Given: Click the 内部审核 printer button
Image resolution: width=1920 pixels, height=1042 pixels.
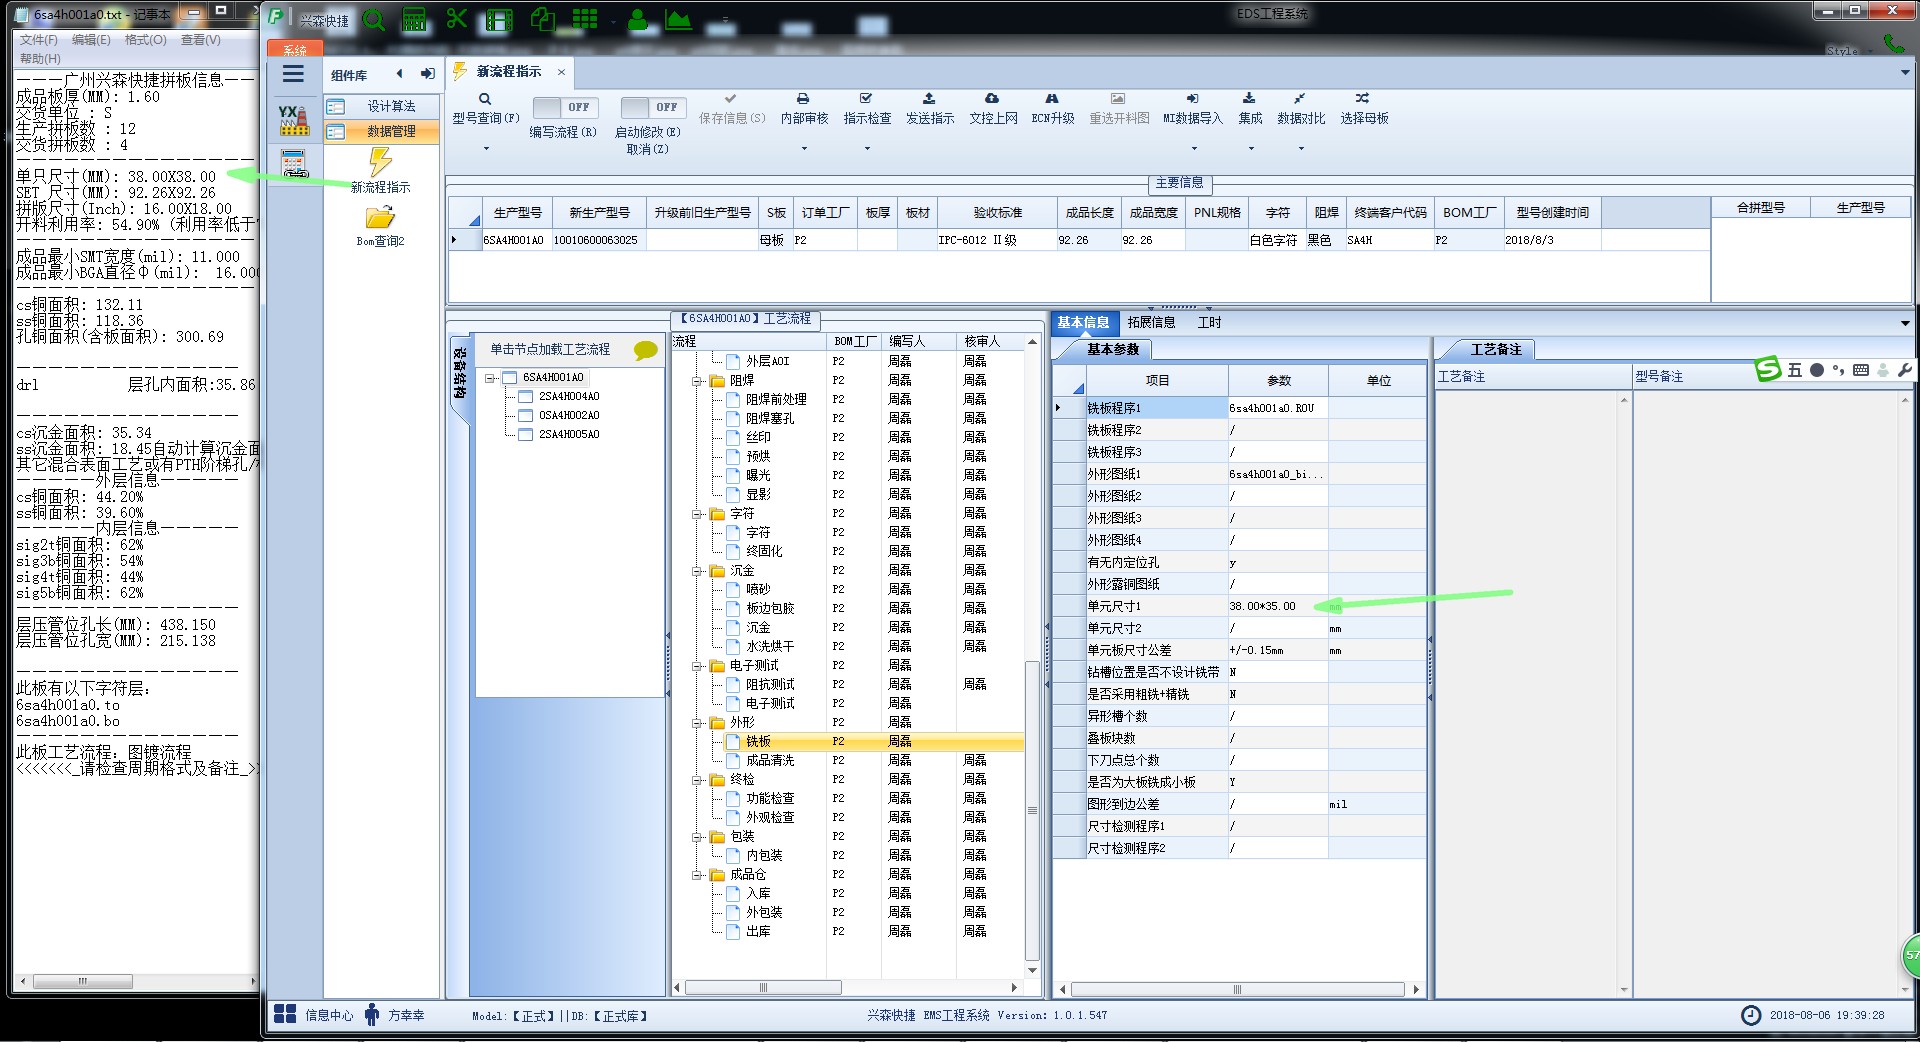Looking at the screenshot, I should (x=804, y=109).
